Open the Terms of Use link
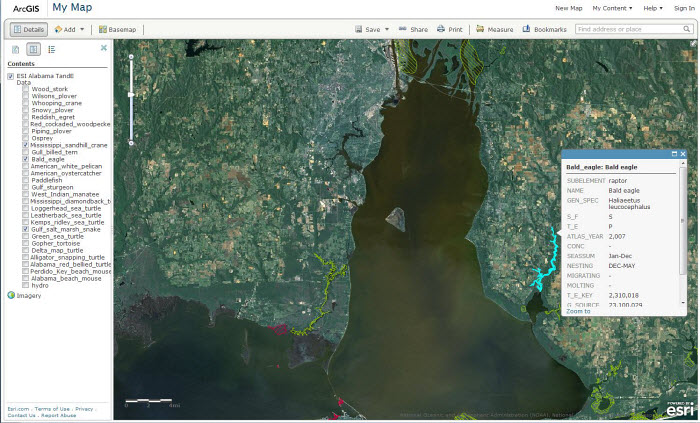The height and width of the screenshot is (423, 700). point(52,409)
